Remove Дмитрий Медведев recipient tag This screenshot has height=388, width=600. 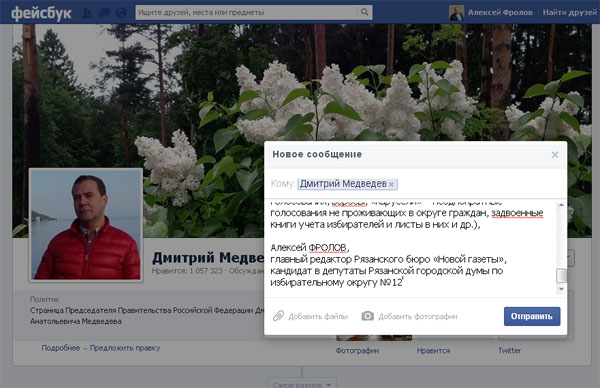[391, 184]
